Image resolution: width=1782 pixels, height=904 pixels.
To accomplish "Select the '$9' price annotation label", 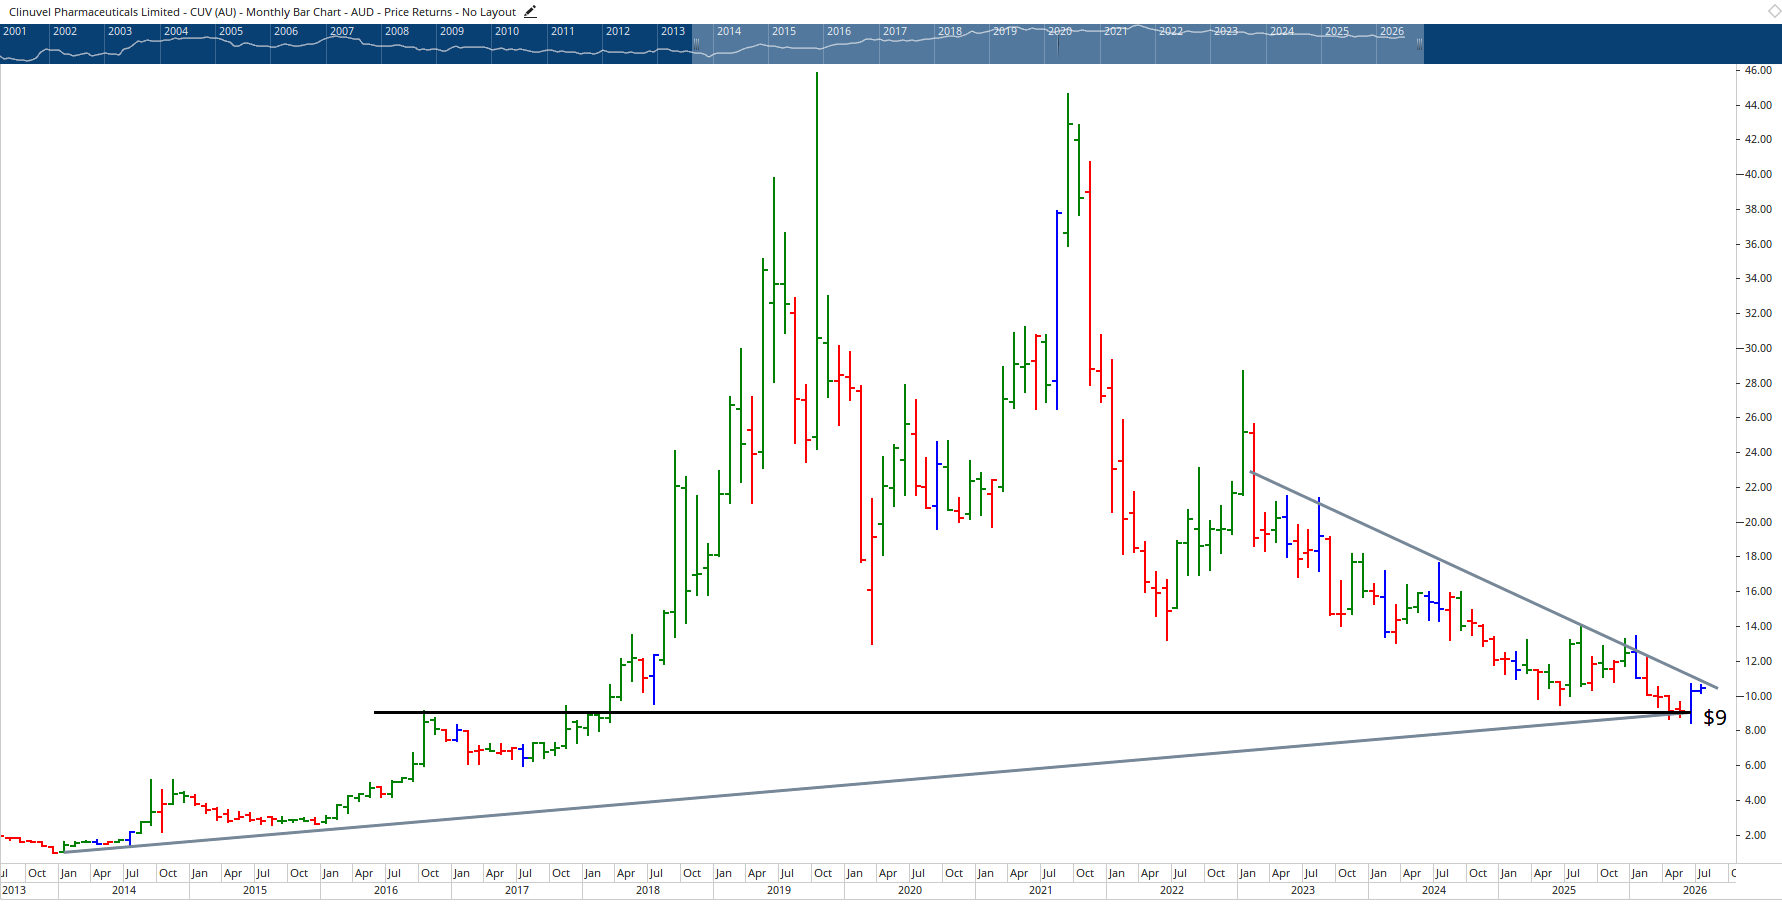I will [1715, 717].
